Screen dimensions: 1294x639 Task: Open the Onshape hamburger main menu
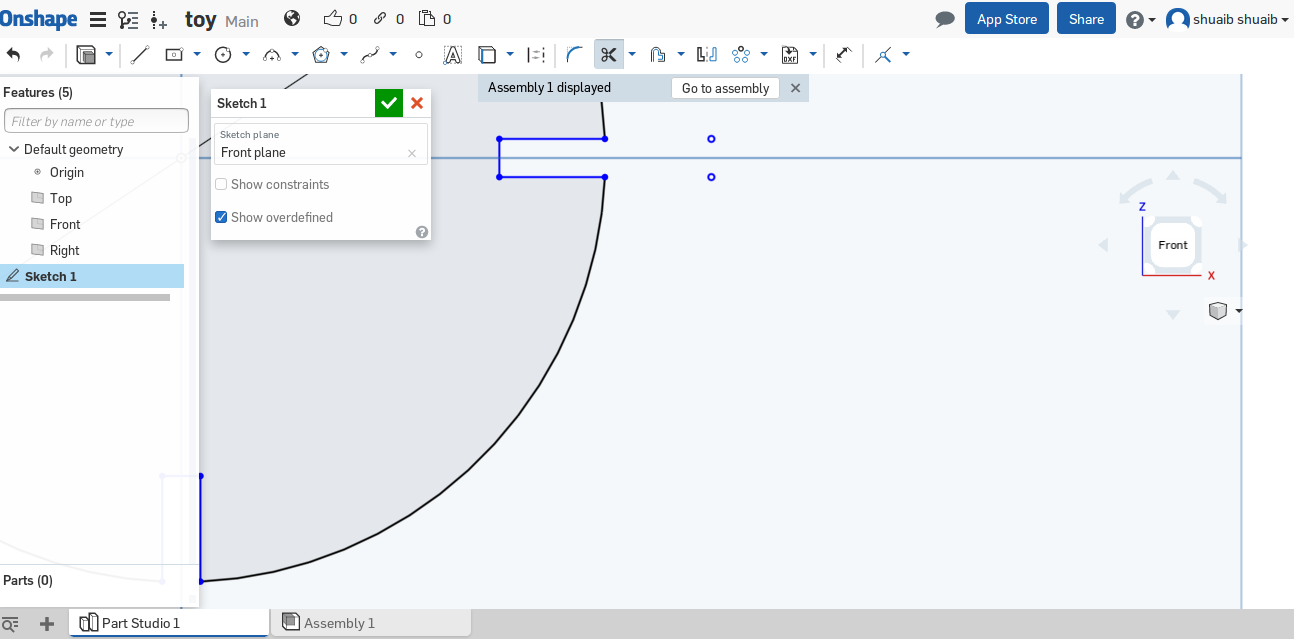pyautogui.click(x=98, y=19)
